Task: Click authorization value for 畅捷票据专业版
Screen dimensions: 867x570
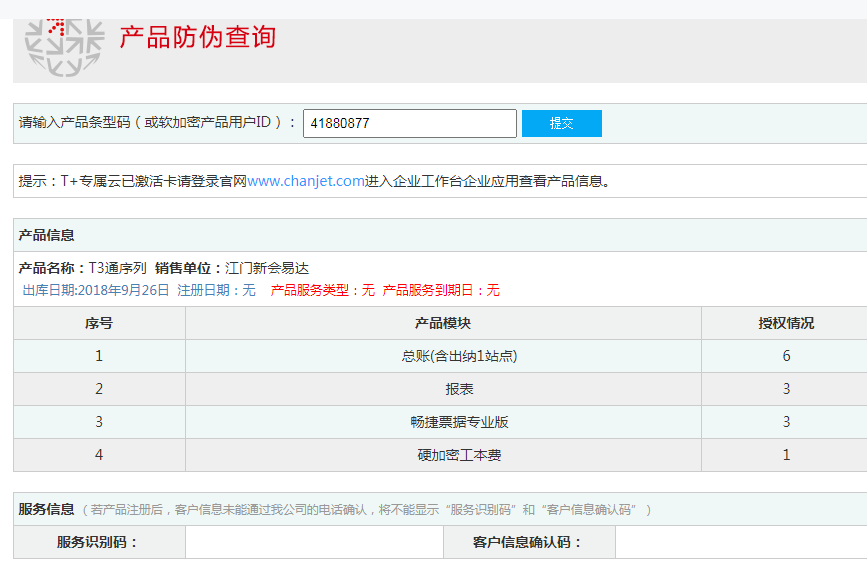Action: (x=786, y=422)
